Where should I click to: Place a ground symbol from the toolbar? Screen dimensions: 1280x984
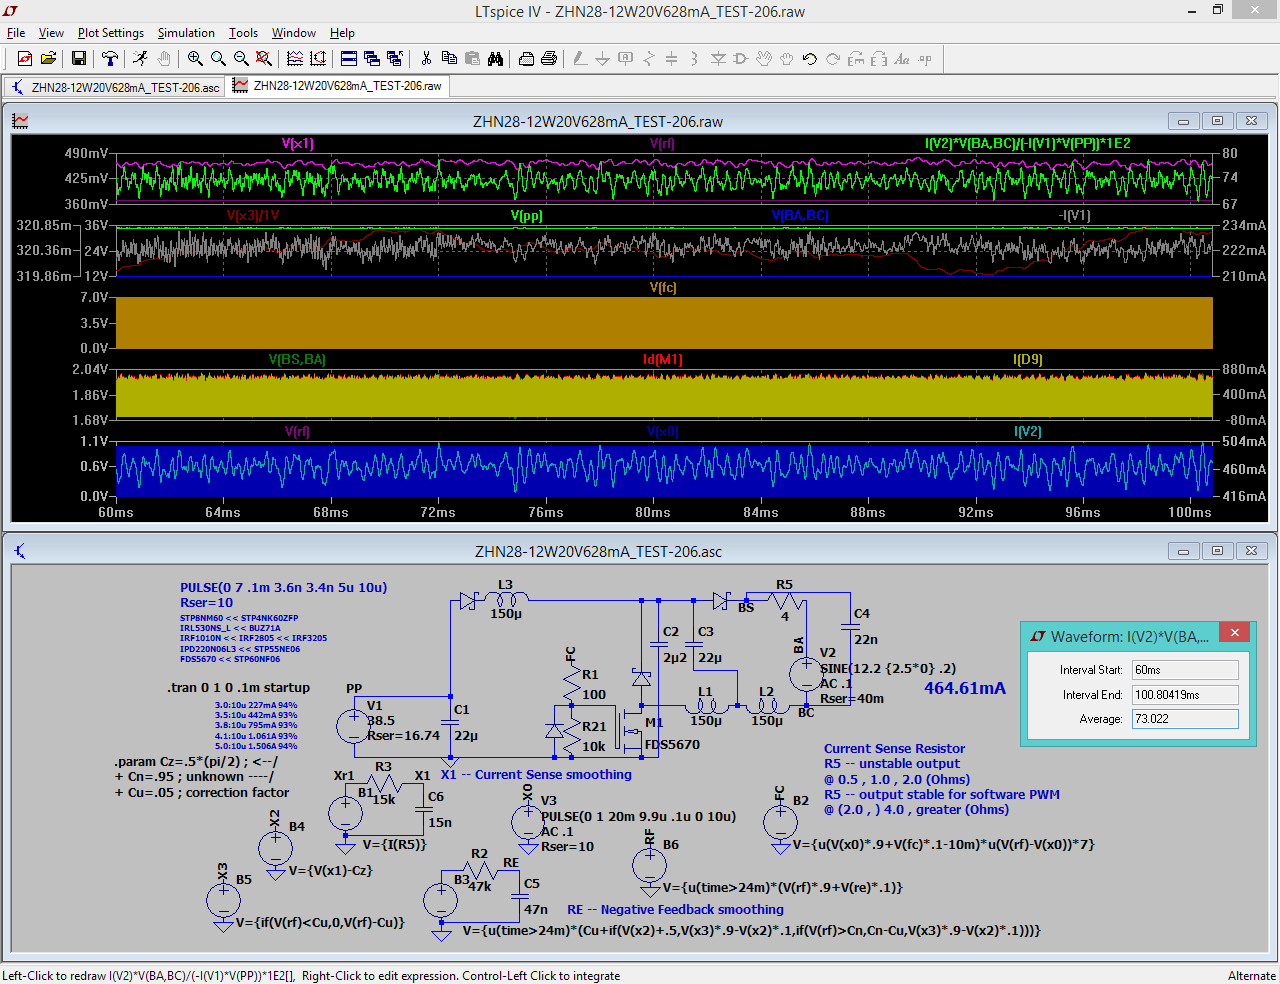point(603,59)
